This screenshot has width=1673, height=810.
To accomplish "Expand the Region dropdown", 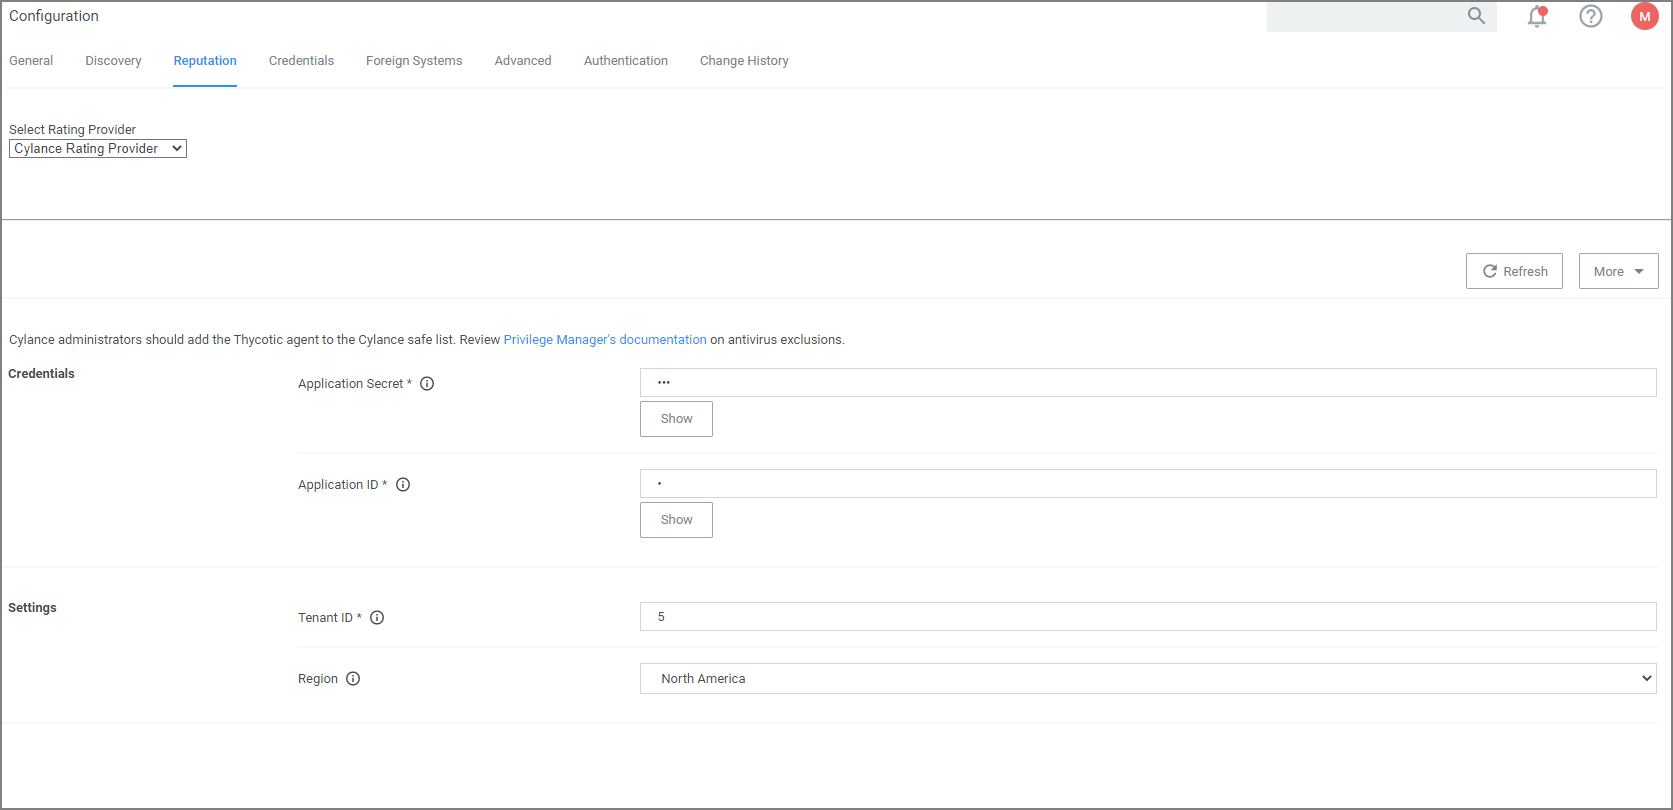I will coord(1147,679).
